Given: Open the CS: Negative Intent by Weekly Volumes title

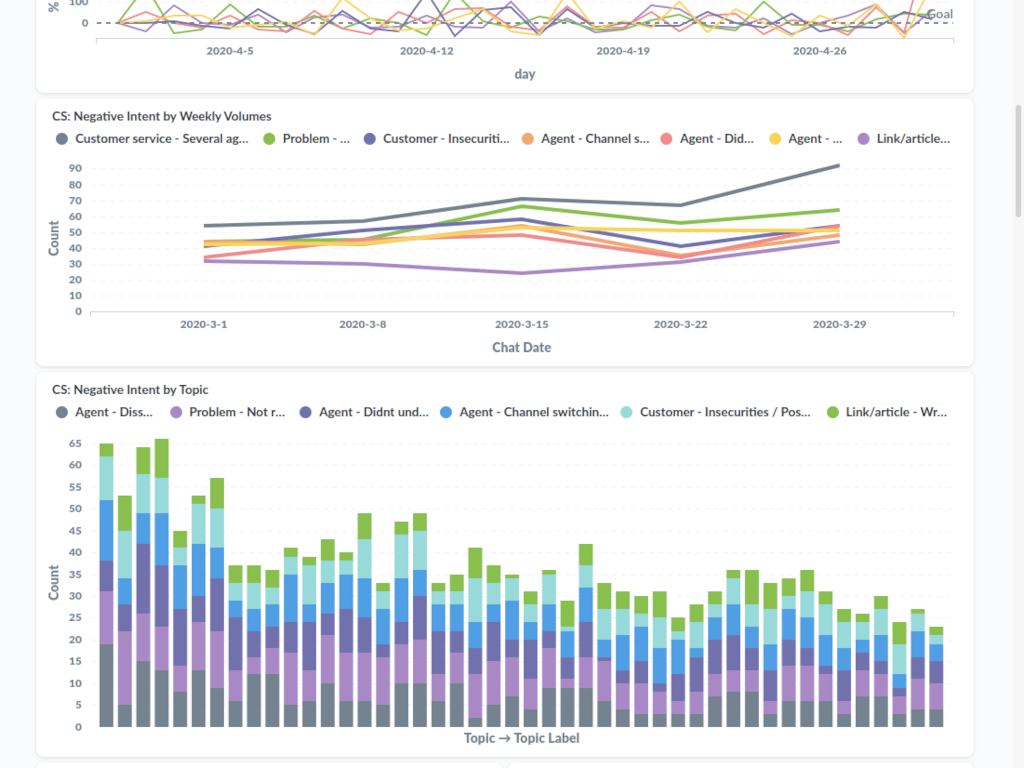Looking at the screenshot, I should tap(161, 116).
